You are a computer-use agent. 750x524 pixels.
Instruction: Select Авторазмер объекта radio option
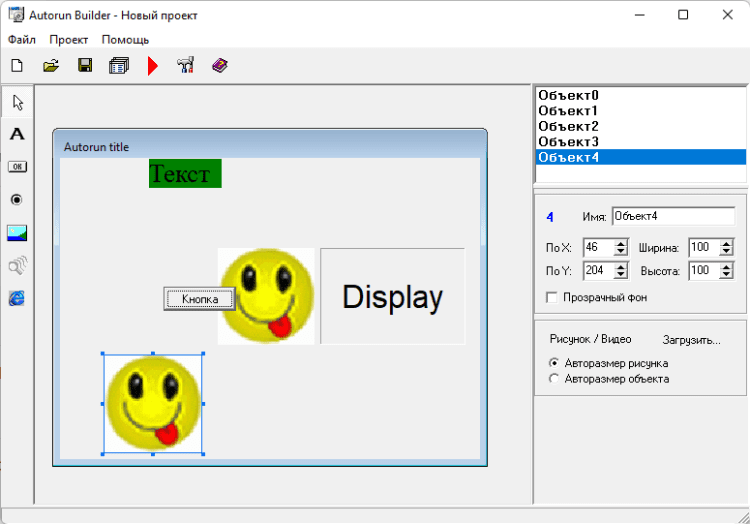click(555, 379)
